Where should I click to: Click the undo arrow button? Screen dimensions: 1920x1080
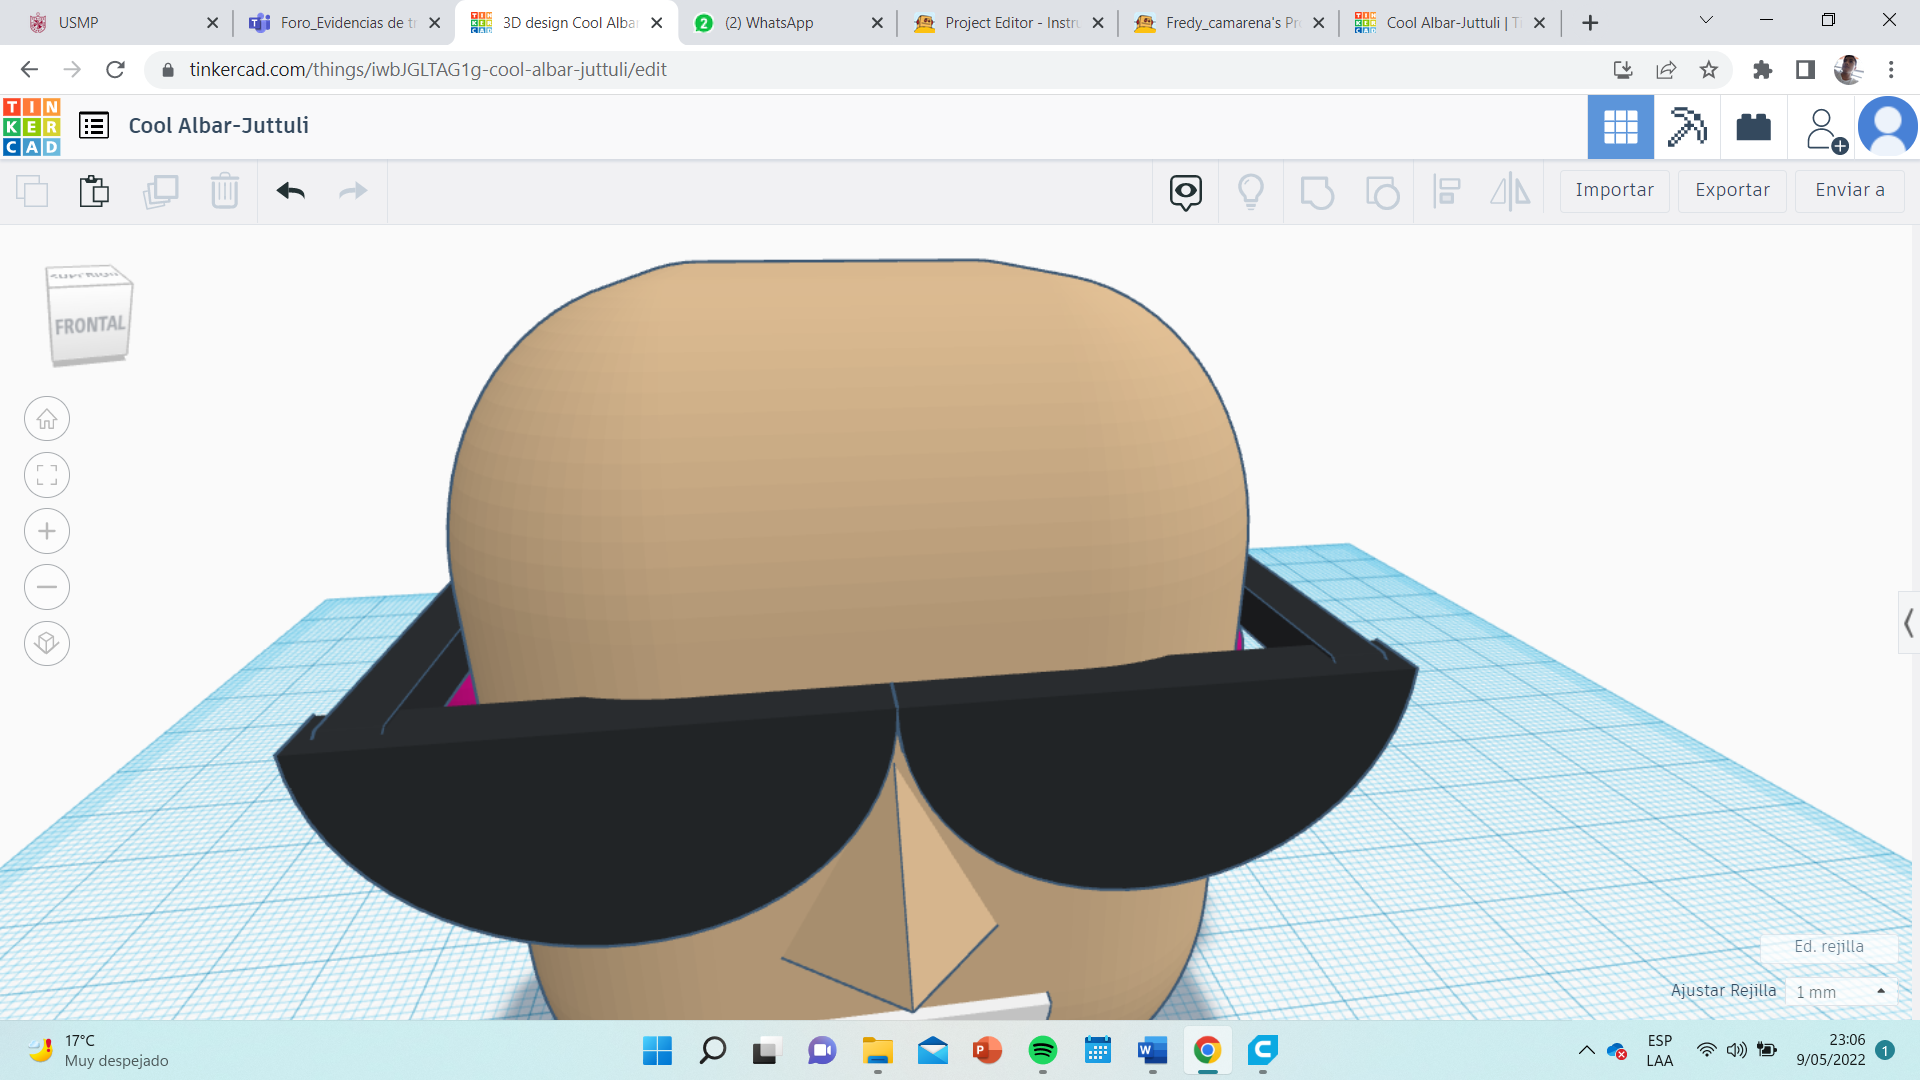point(289,191)
